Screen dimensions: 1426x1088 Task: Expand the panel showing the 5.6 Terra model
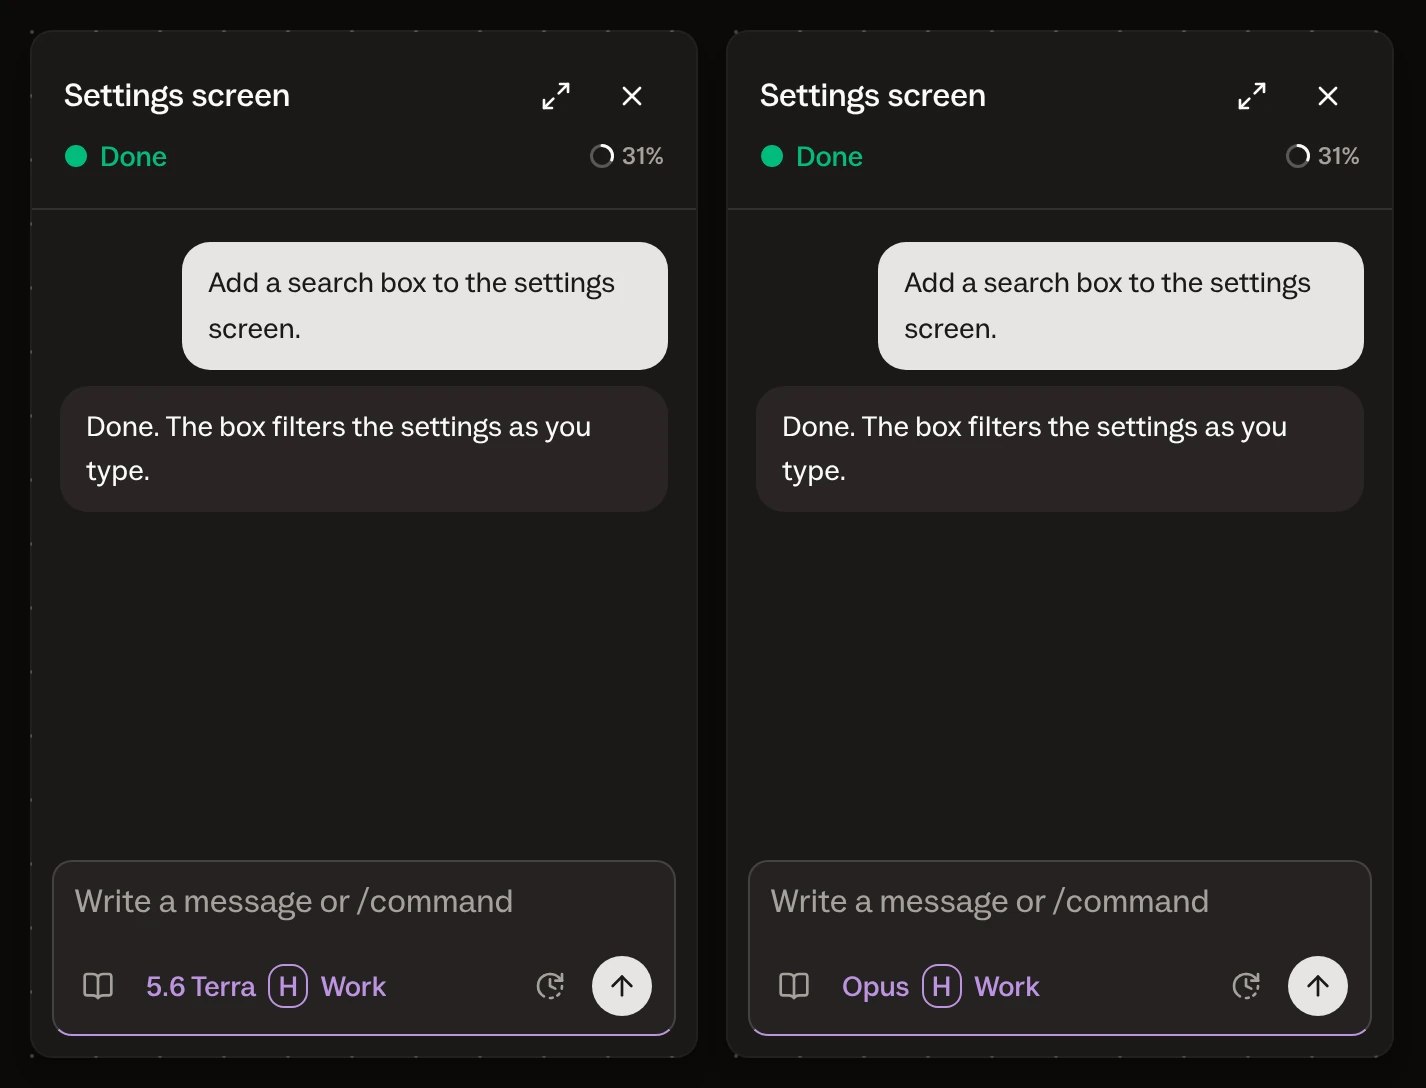tap(556, 96)
